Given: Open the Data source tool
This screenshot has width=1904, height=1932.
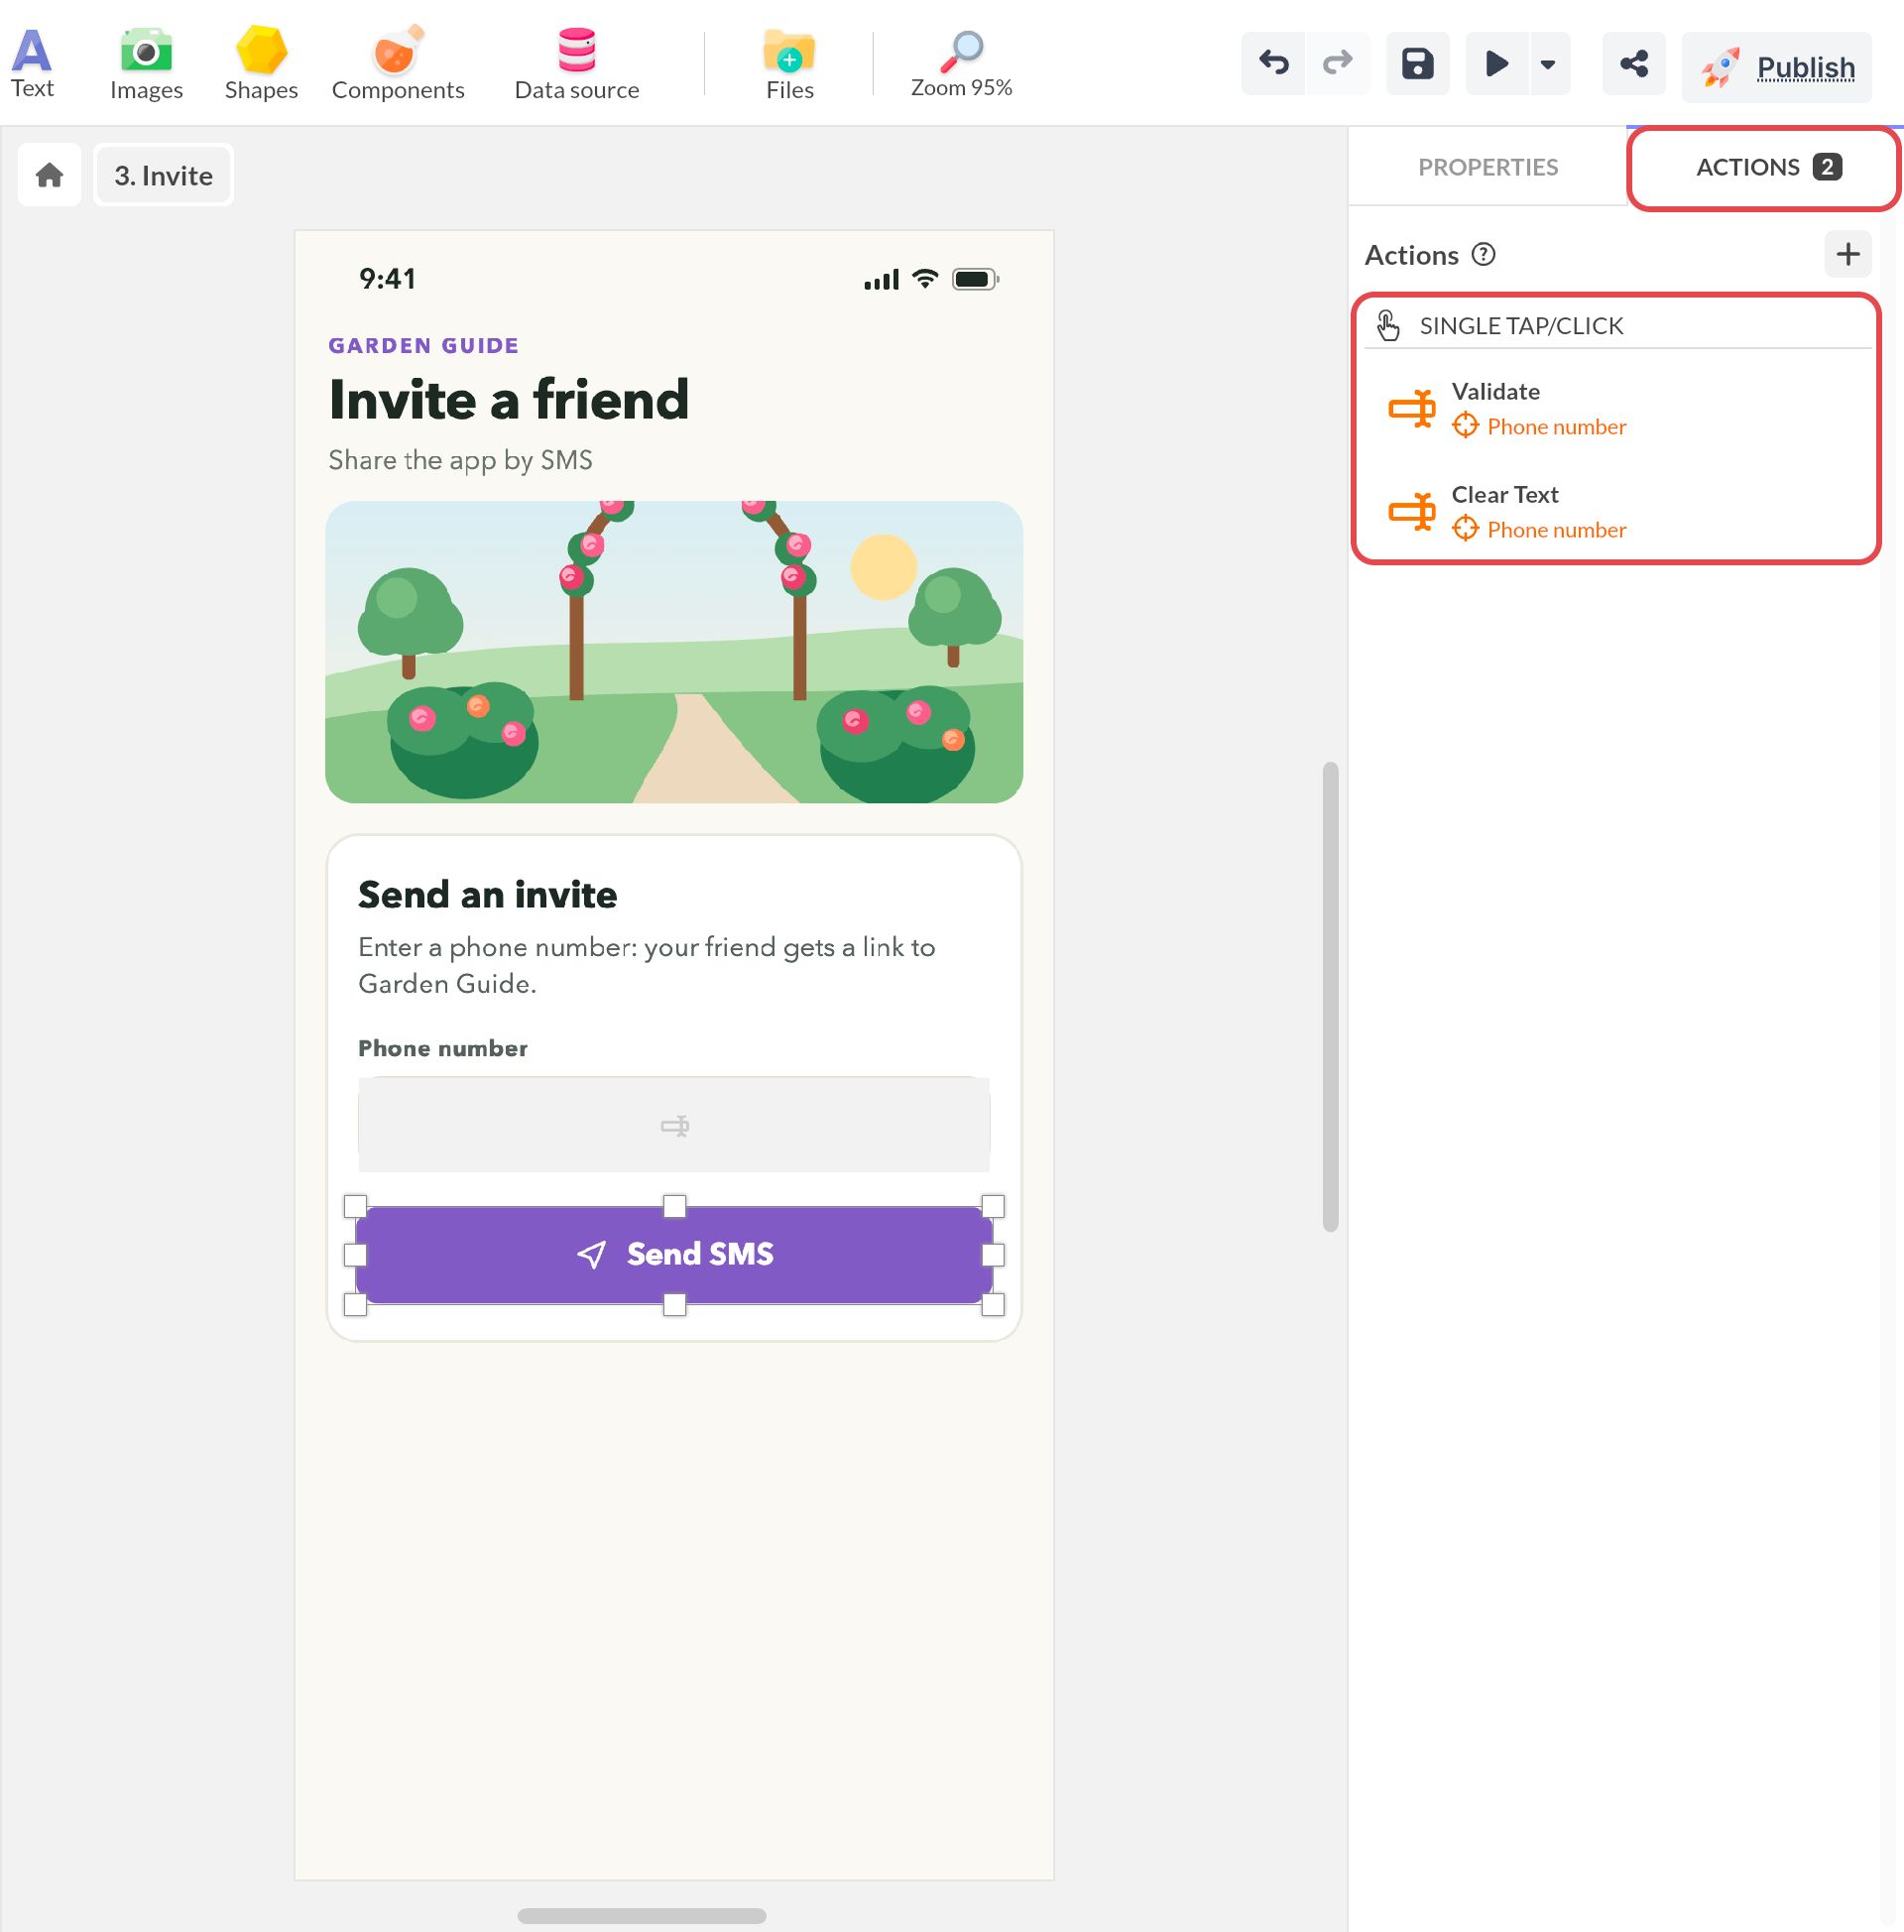Looking at the screenshot, I should pos(577,64).
